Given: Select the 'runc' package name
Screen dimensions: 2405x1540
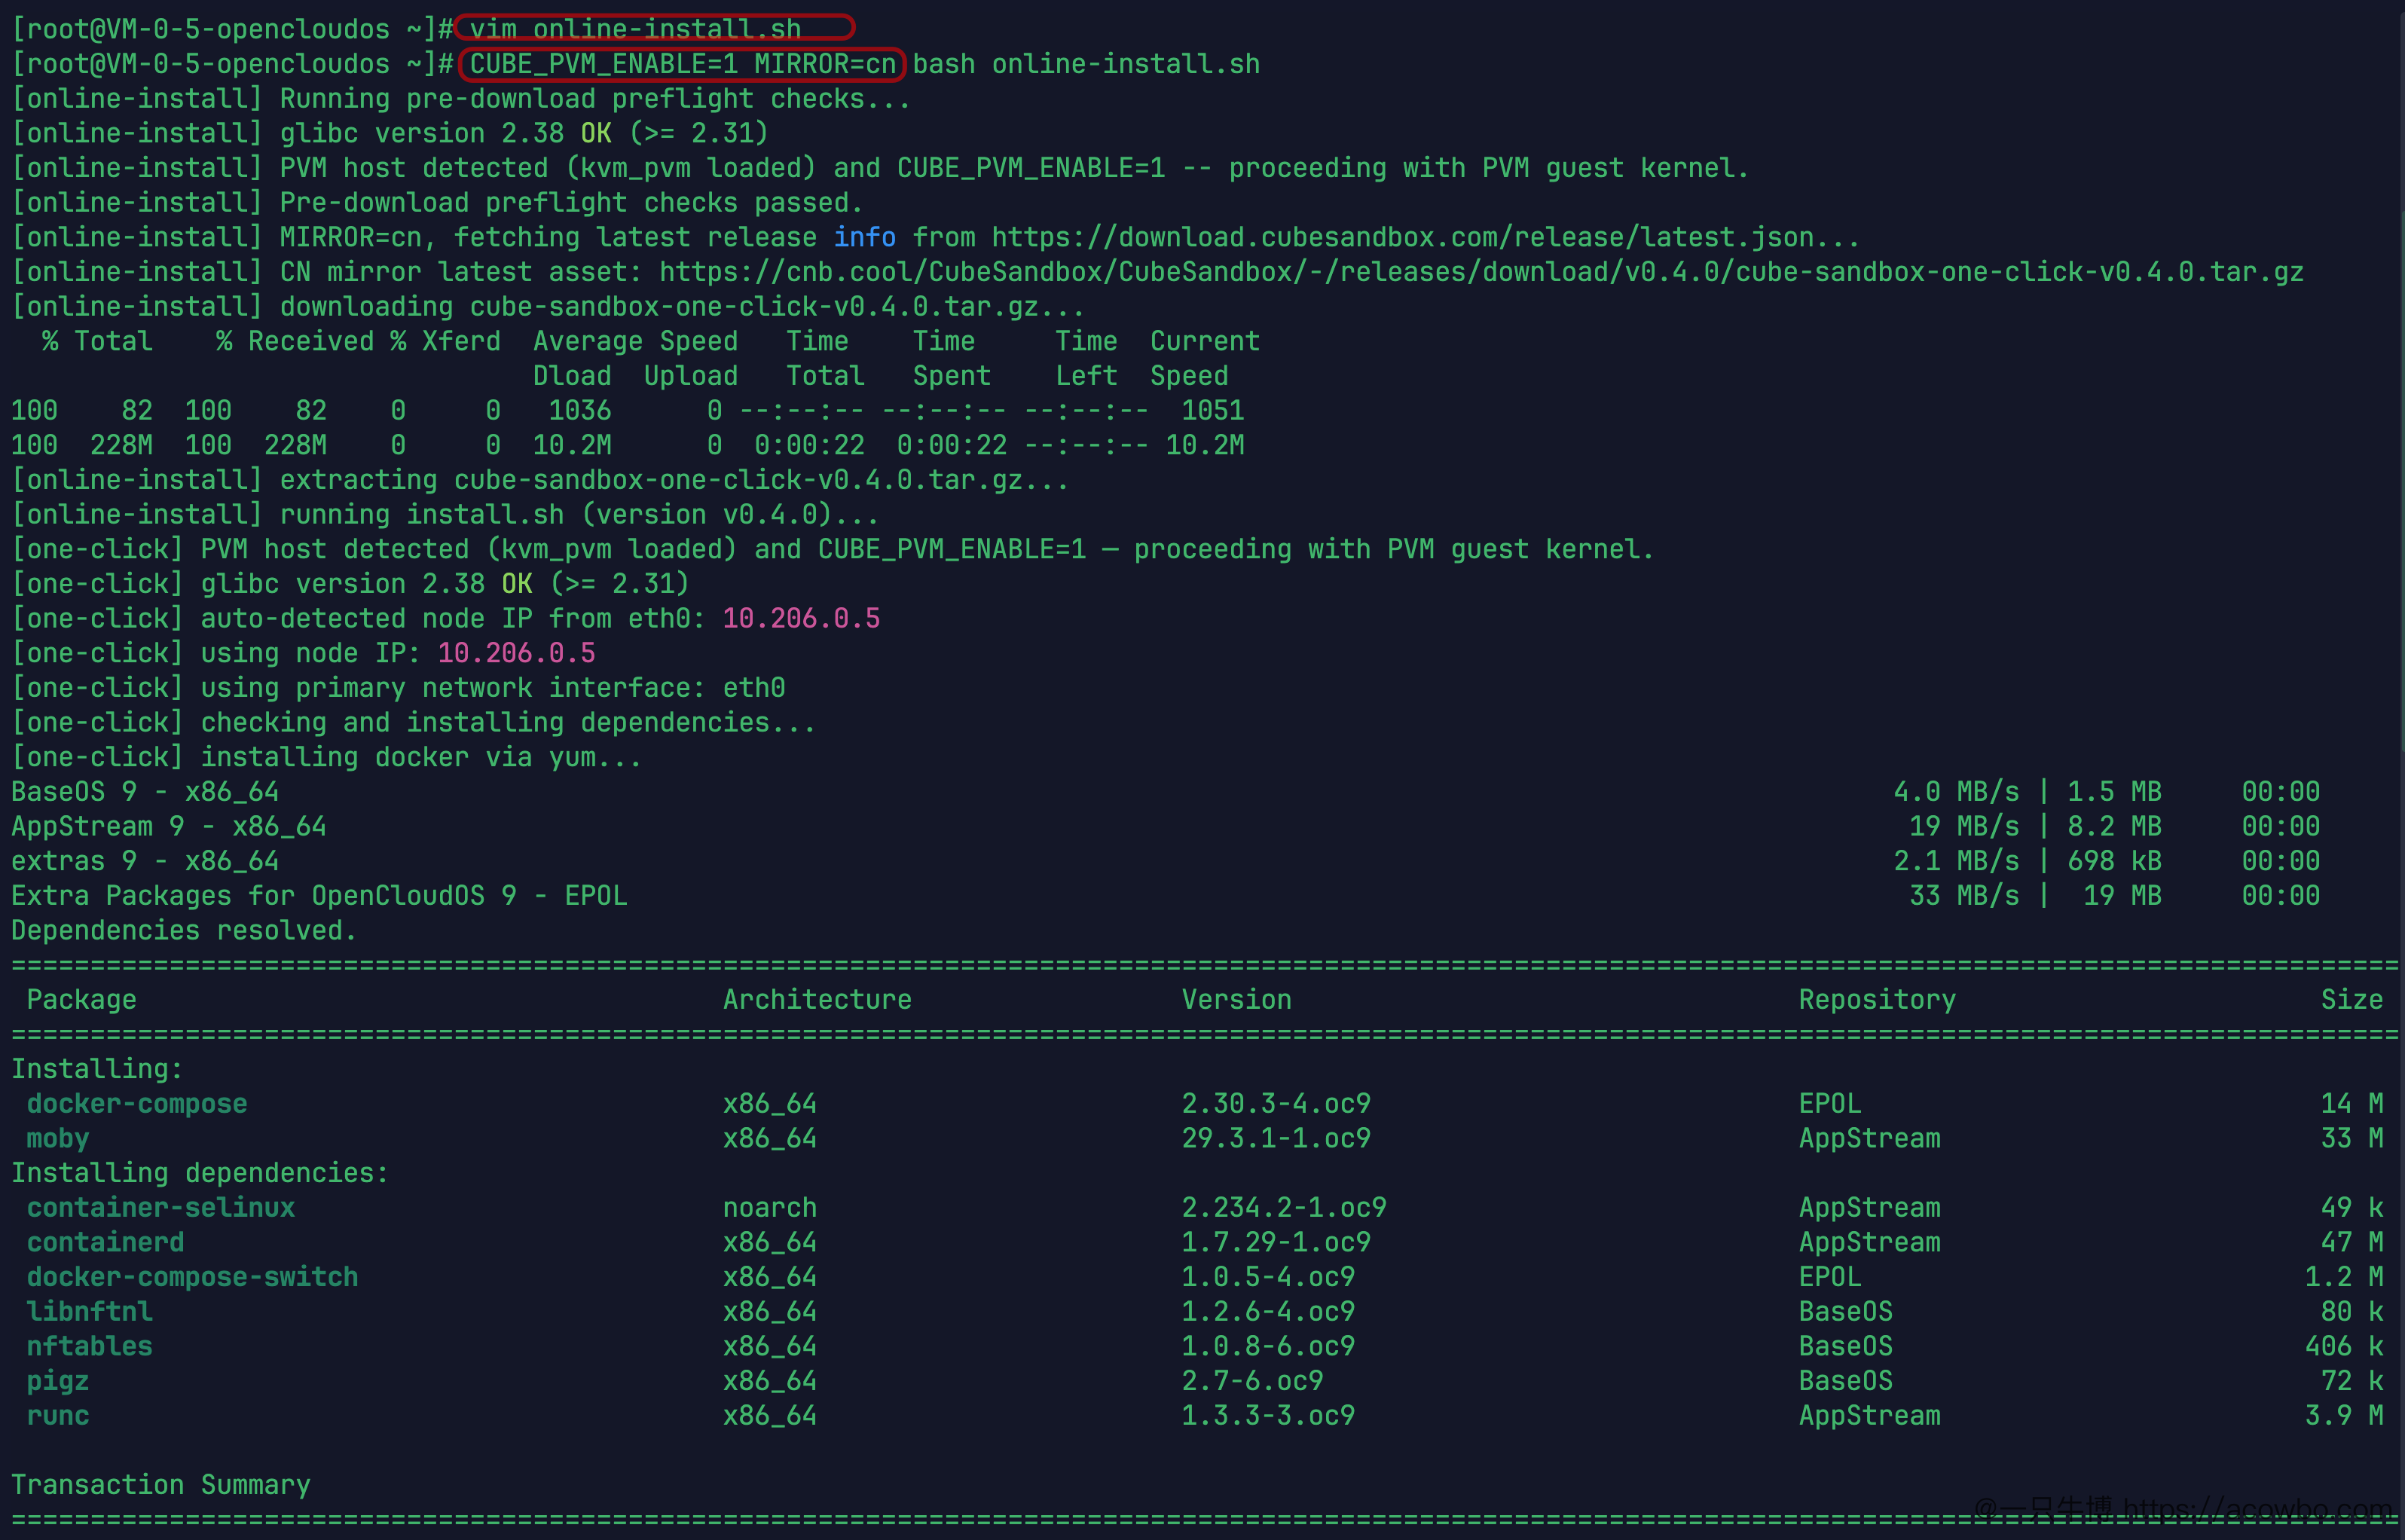Looking at the screenshot, I should (x=58, y=1415).
